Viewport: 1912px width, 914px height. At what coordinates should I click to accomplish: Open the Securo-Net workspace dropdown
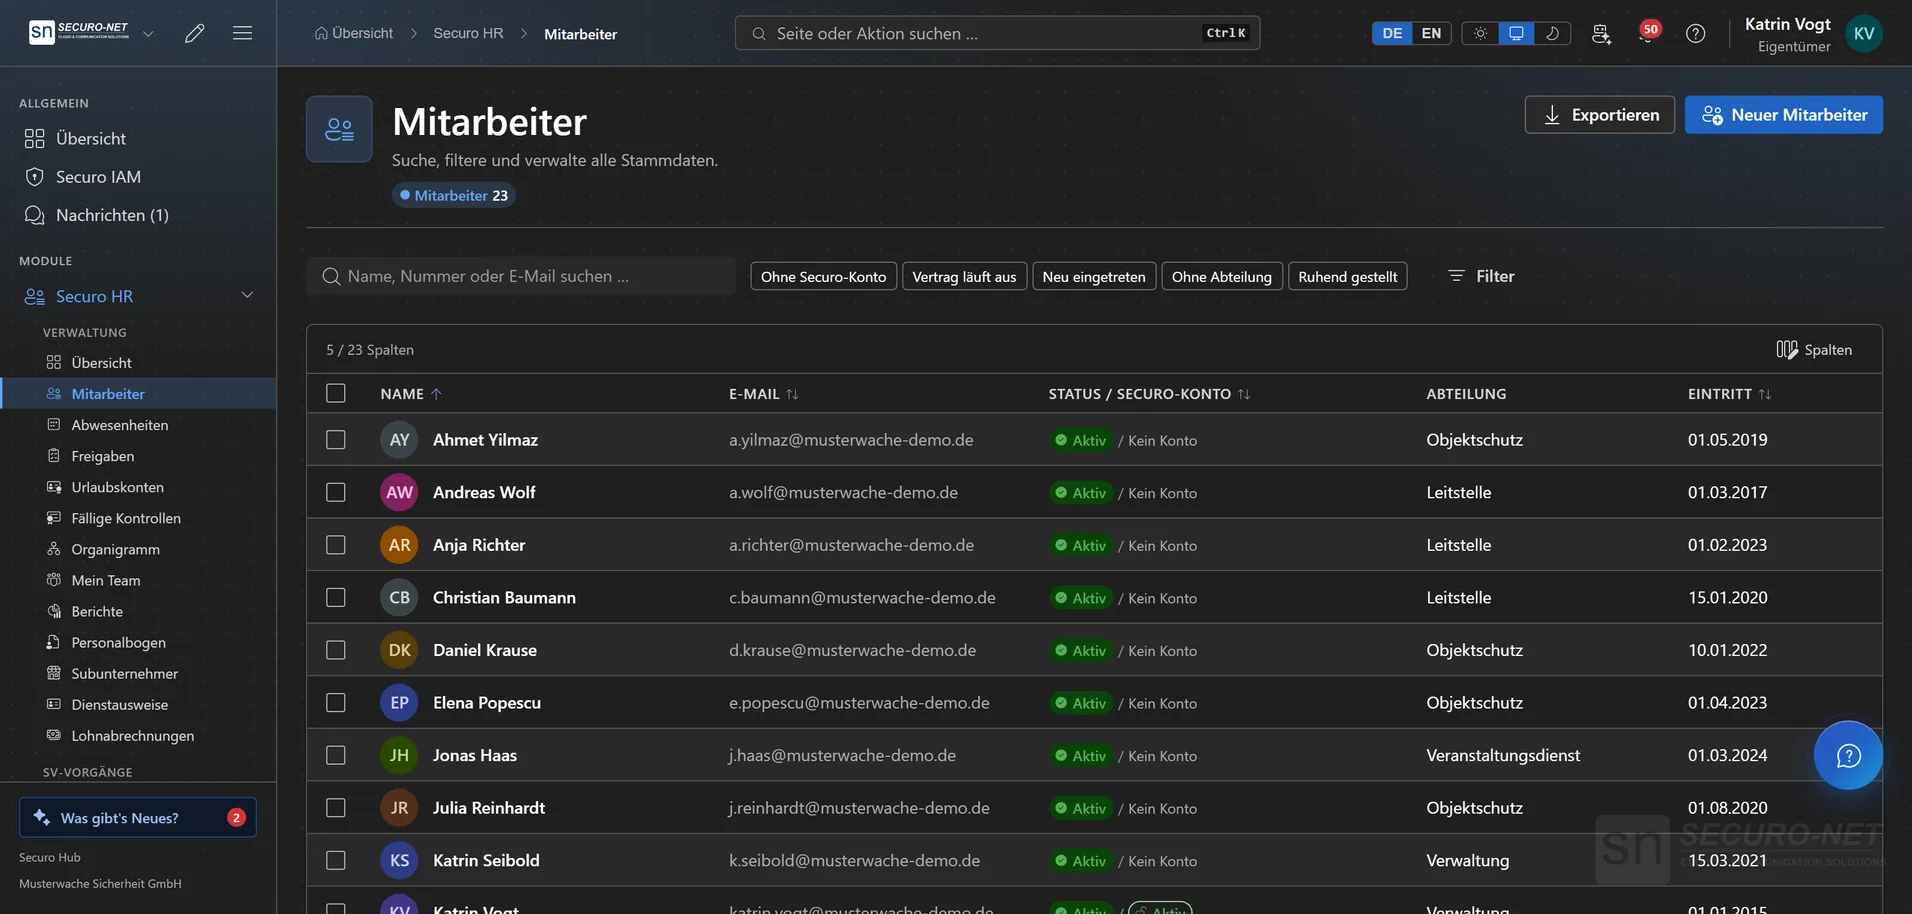(148, 33)
